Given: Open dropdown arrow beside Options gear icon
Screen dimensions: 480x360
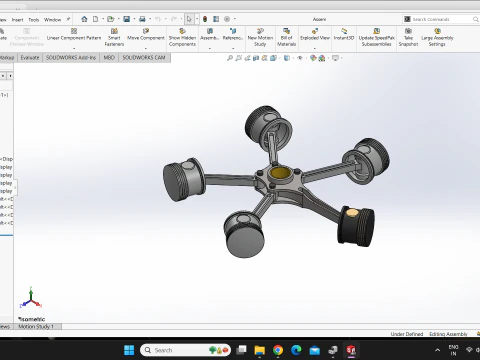Looking at the screenshot, I should coord(235,19).
